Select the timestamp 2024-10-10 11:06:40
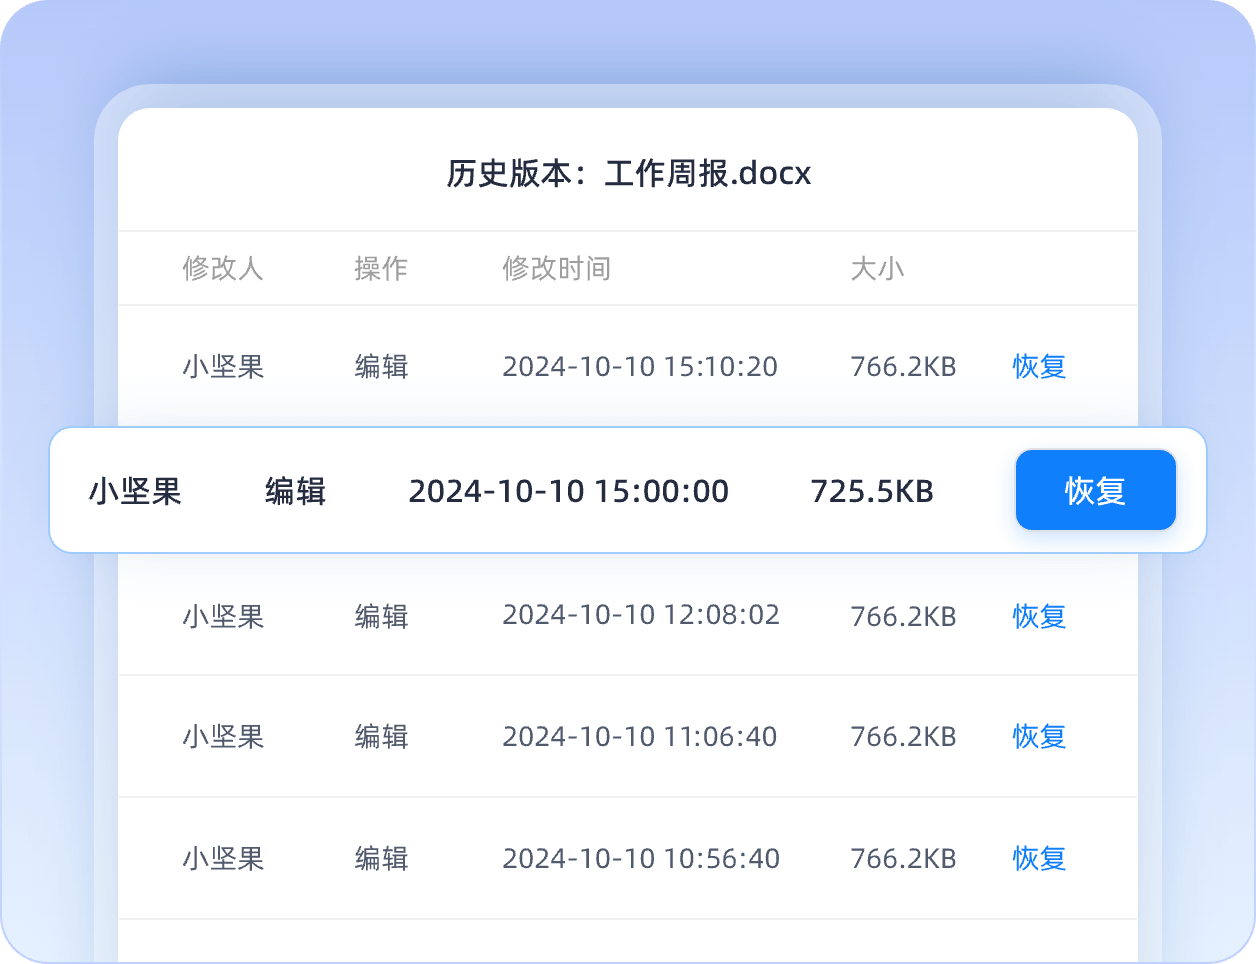The width and height of the screenshot is (1256, 964). [x=640, y=737]
